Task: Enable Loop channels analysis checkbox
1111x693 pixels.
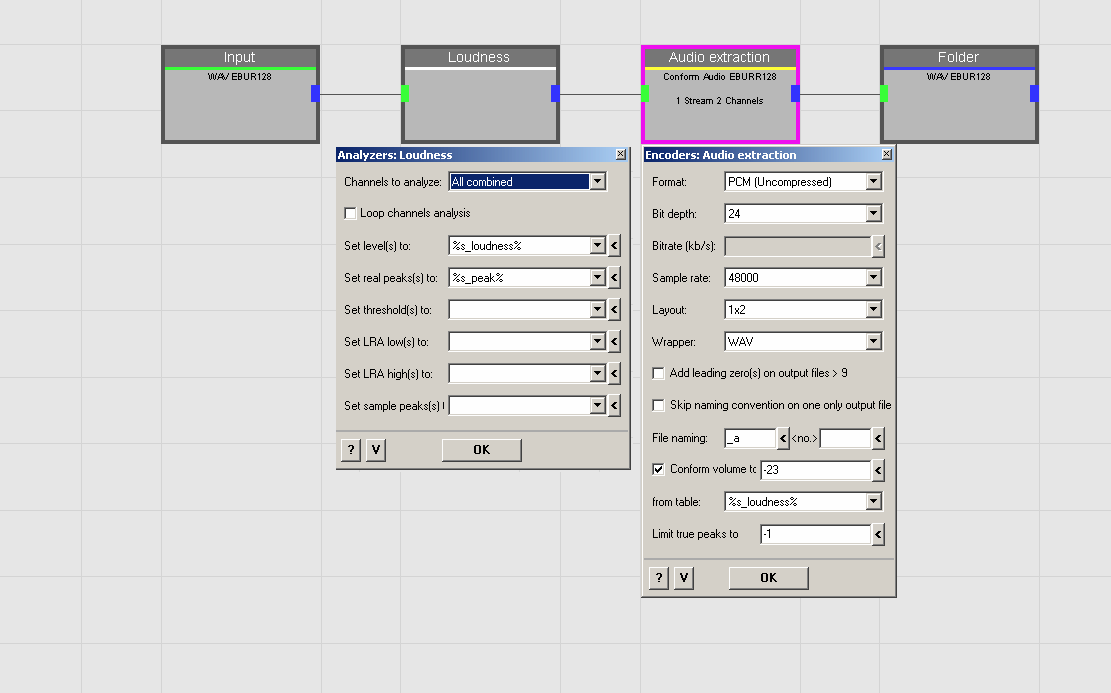Action: 350,213
